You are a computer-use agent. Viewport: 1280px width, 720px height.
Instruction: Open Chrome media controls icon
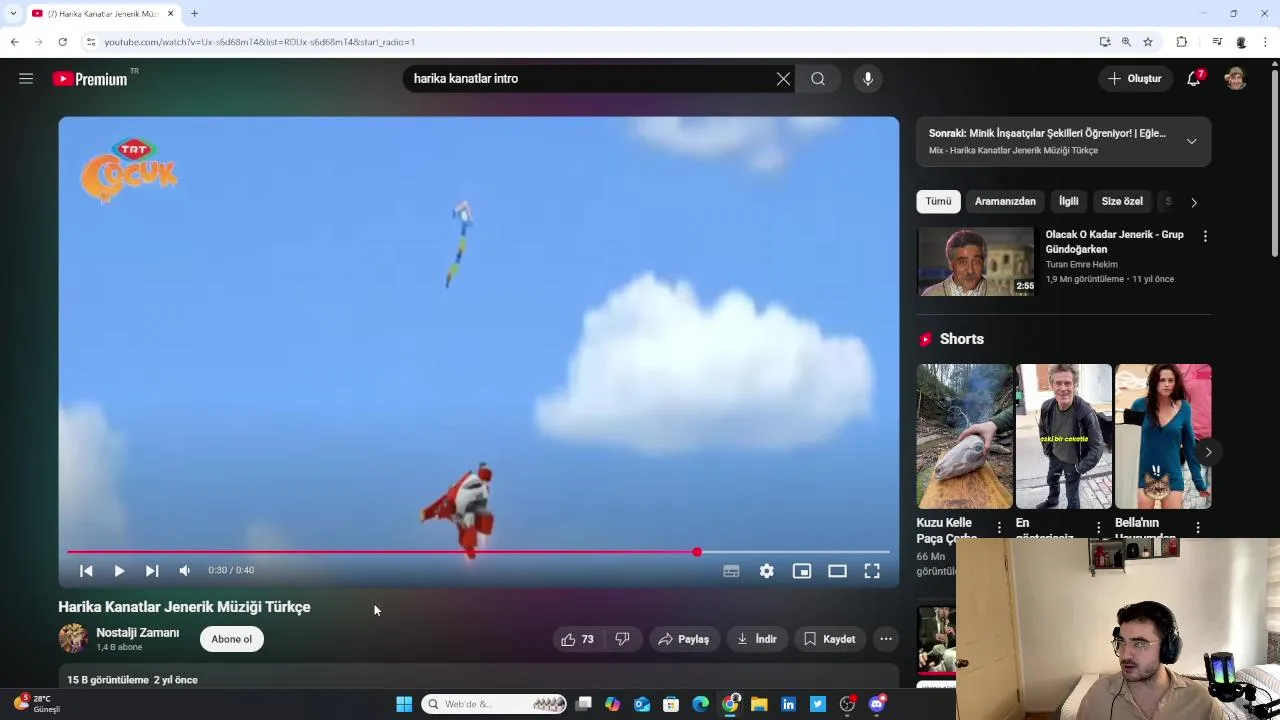pyautogui.click(x=1217, y=42)
